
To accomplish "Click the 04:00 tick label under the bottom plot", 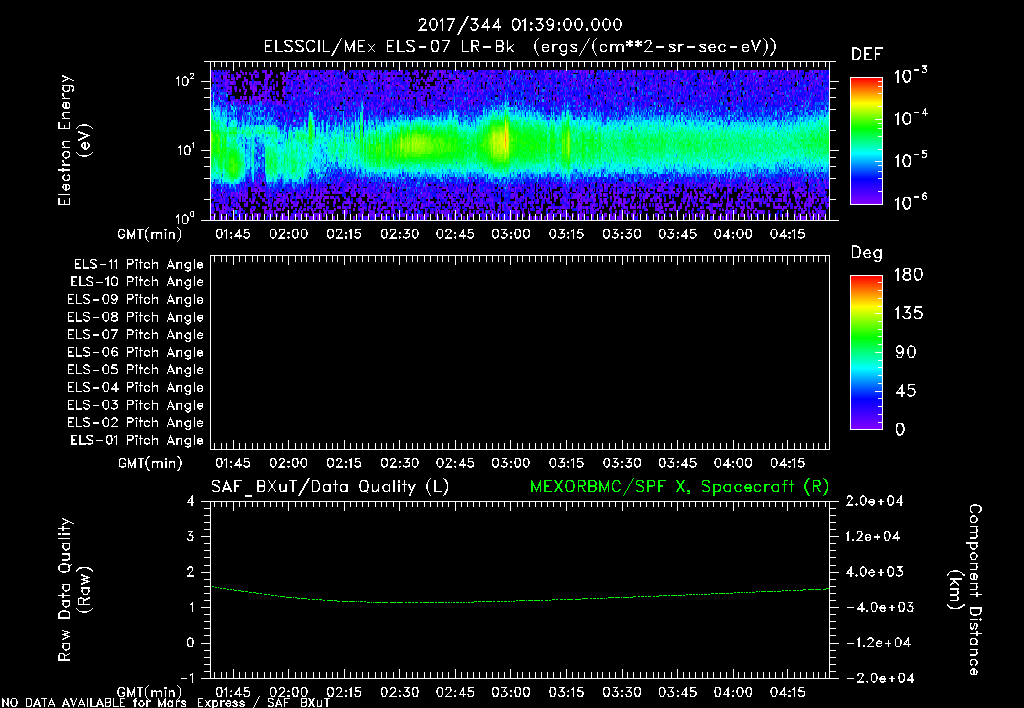I will 733,692.
